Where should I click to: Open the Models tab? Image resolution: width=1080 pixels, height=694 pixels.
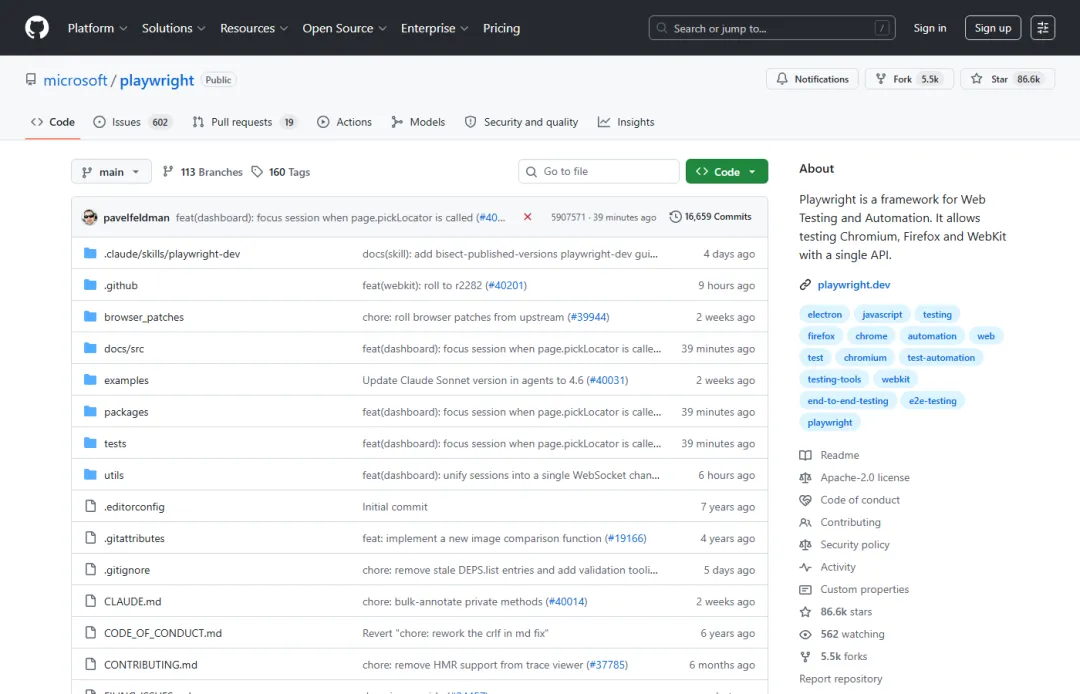[x=418, y=122]
